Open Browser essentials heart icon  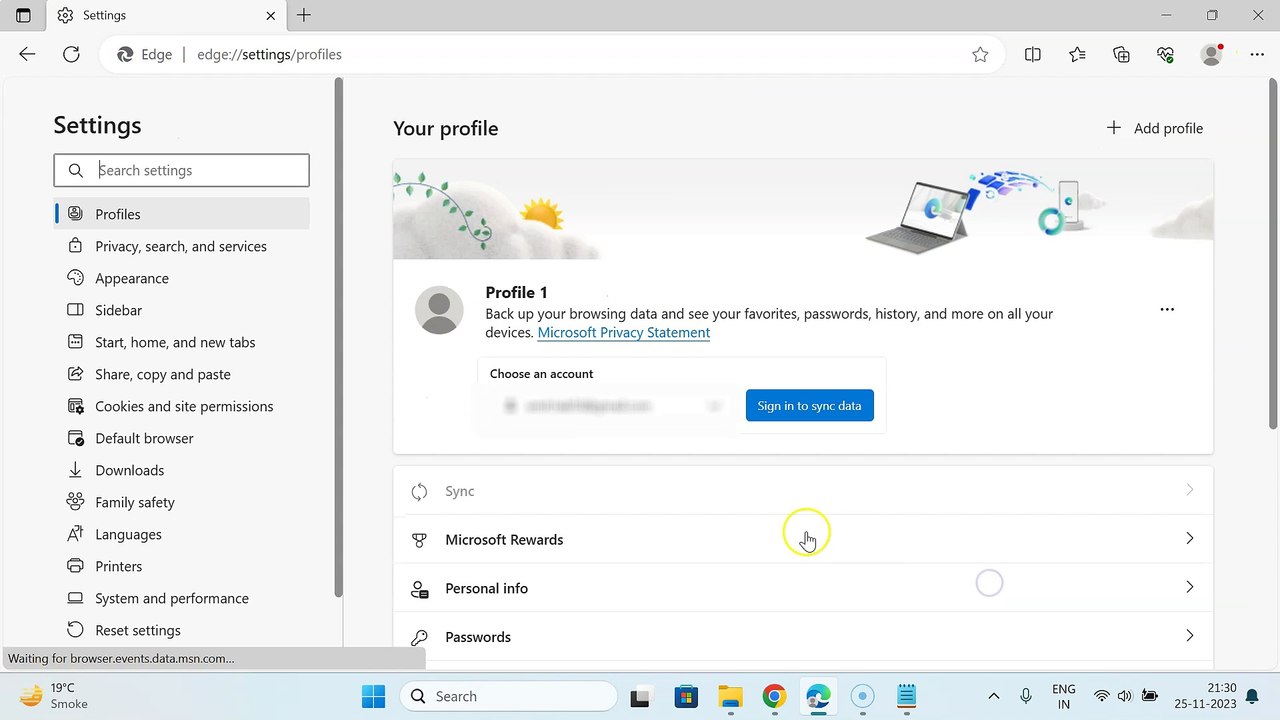click(1165, 55)
